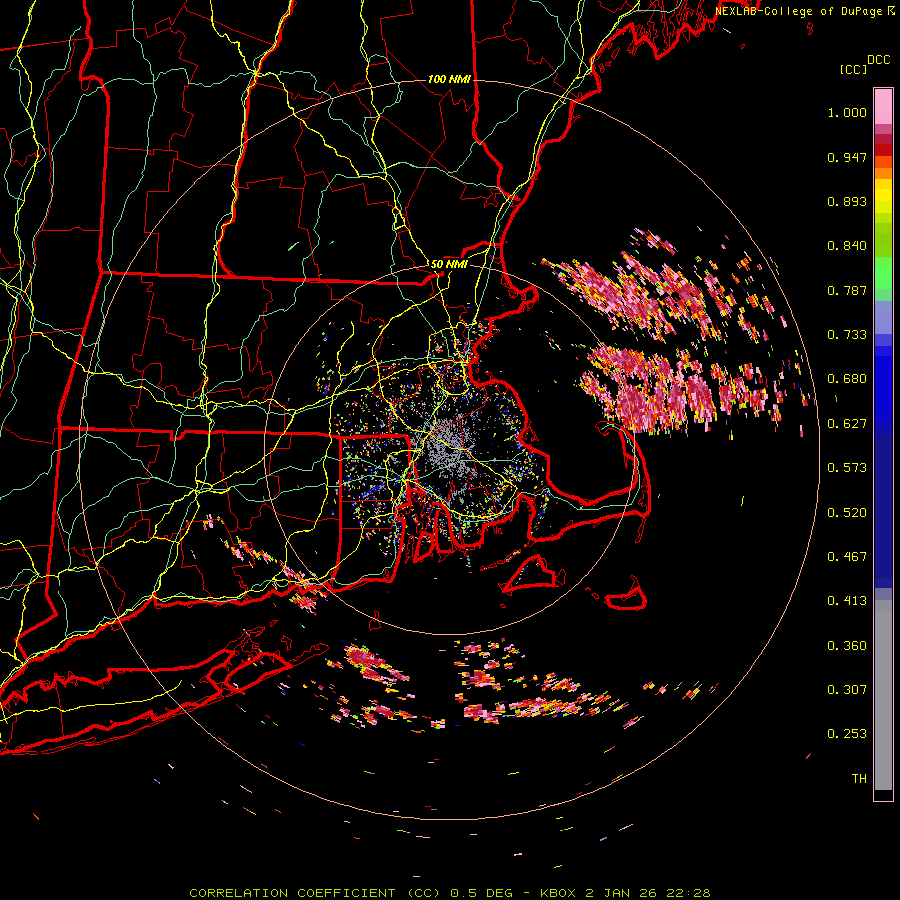Select the 0.413 scale value
The height and width of the screenshot is (900, 900).
pyautogui.click(x=847, y=601)
